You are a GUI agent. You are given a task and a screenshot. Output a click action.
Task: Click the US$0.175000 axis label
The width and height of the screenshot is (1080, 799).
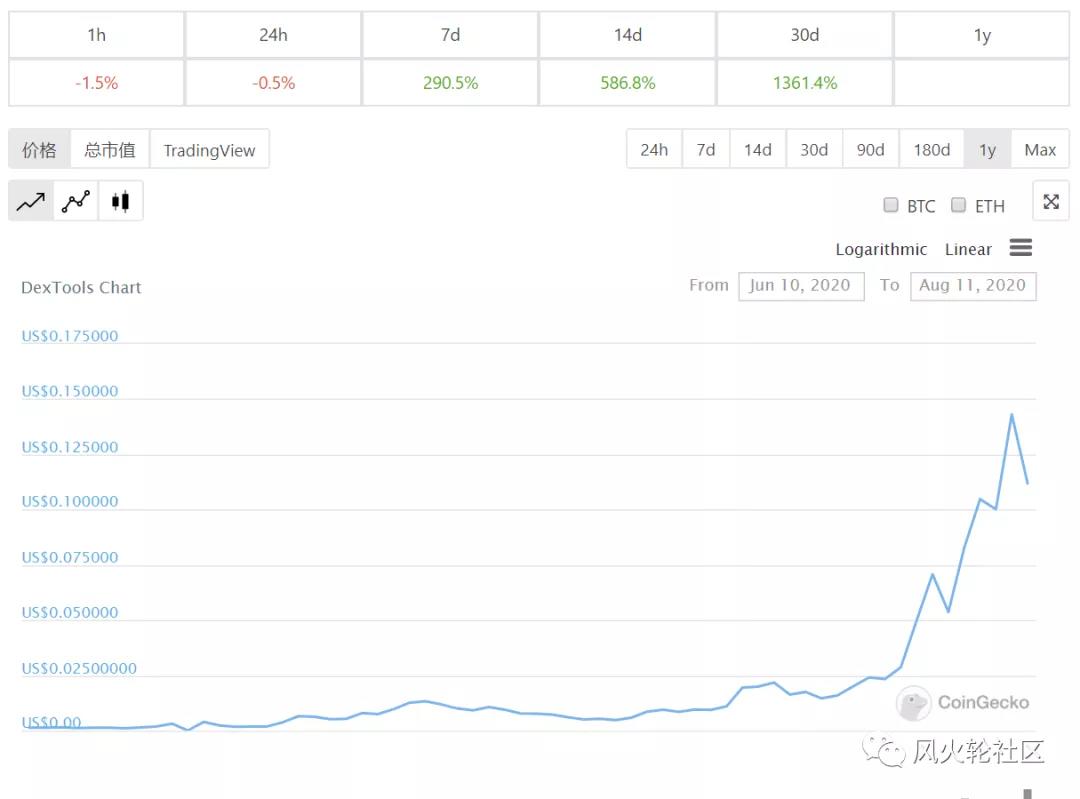coord(70,335)
